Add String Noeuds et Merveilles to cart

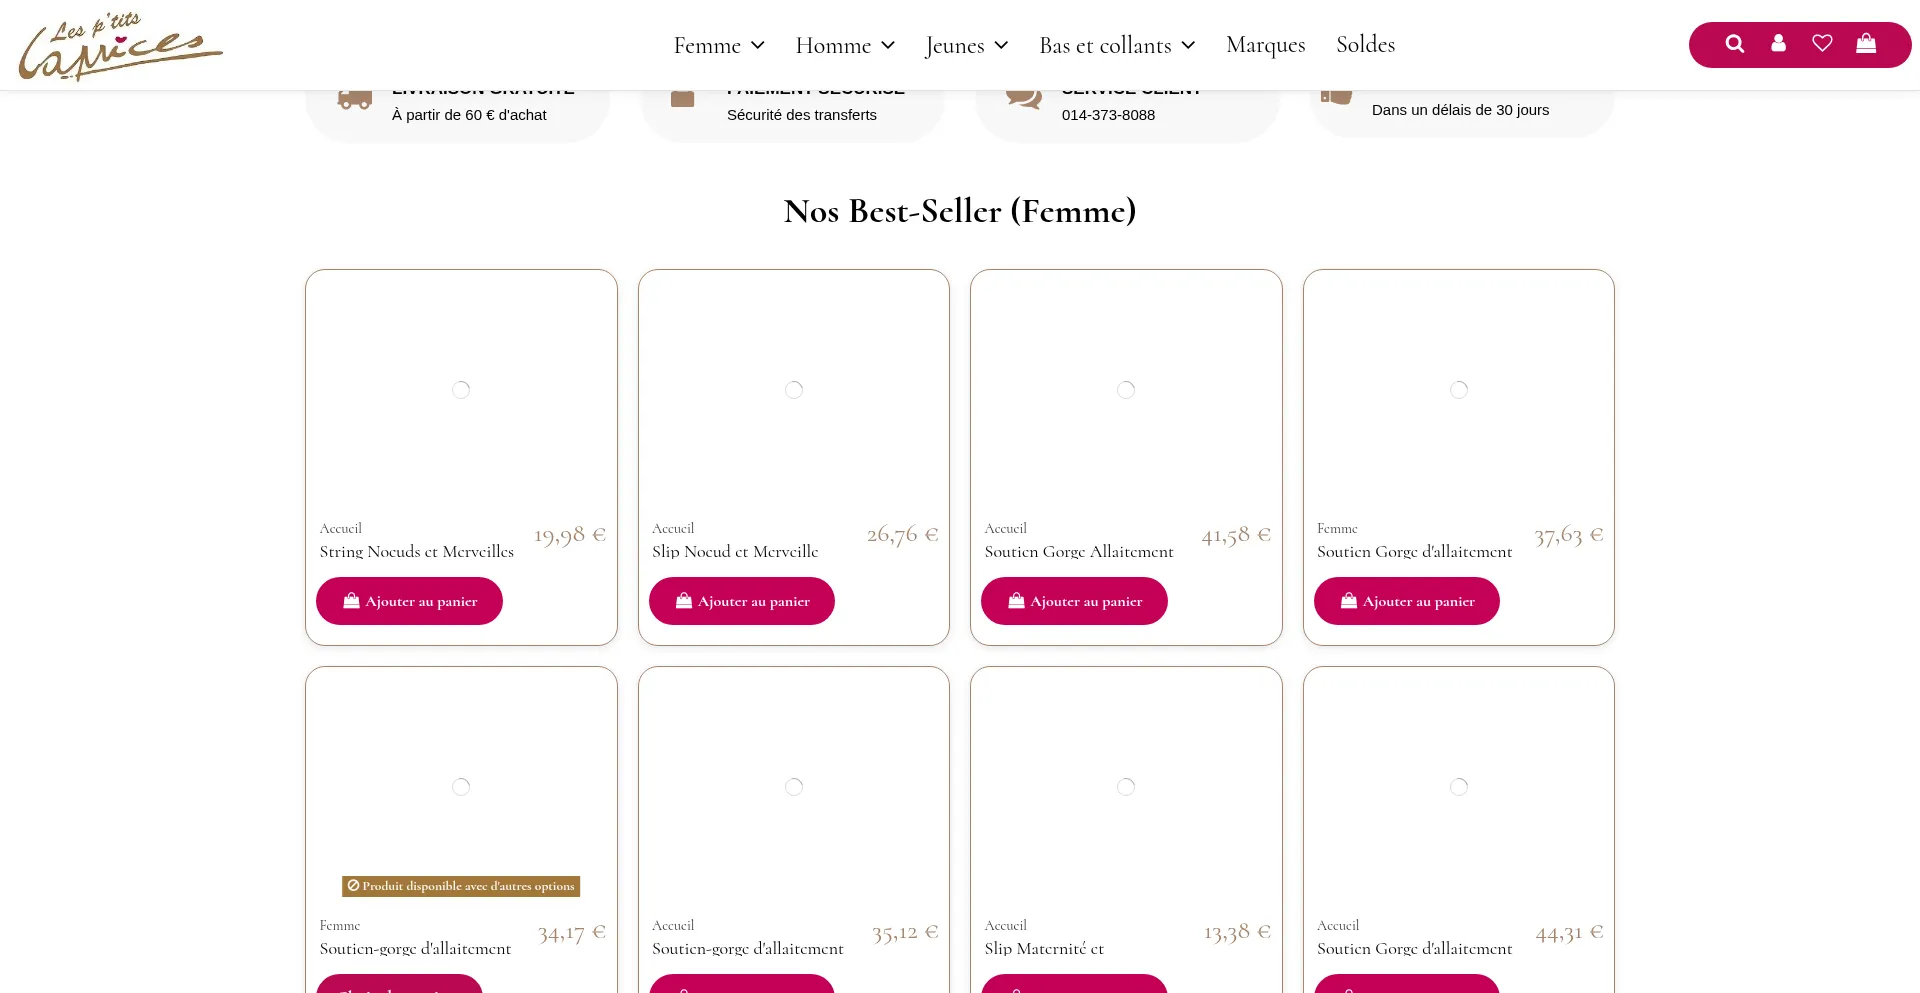tap(409, 601)
